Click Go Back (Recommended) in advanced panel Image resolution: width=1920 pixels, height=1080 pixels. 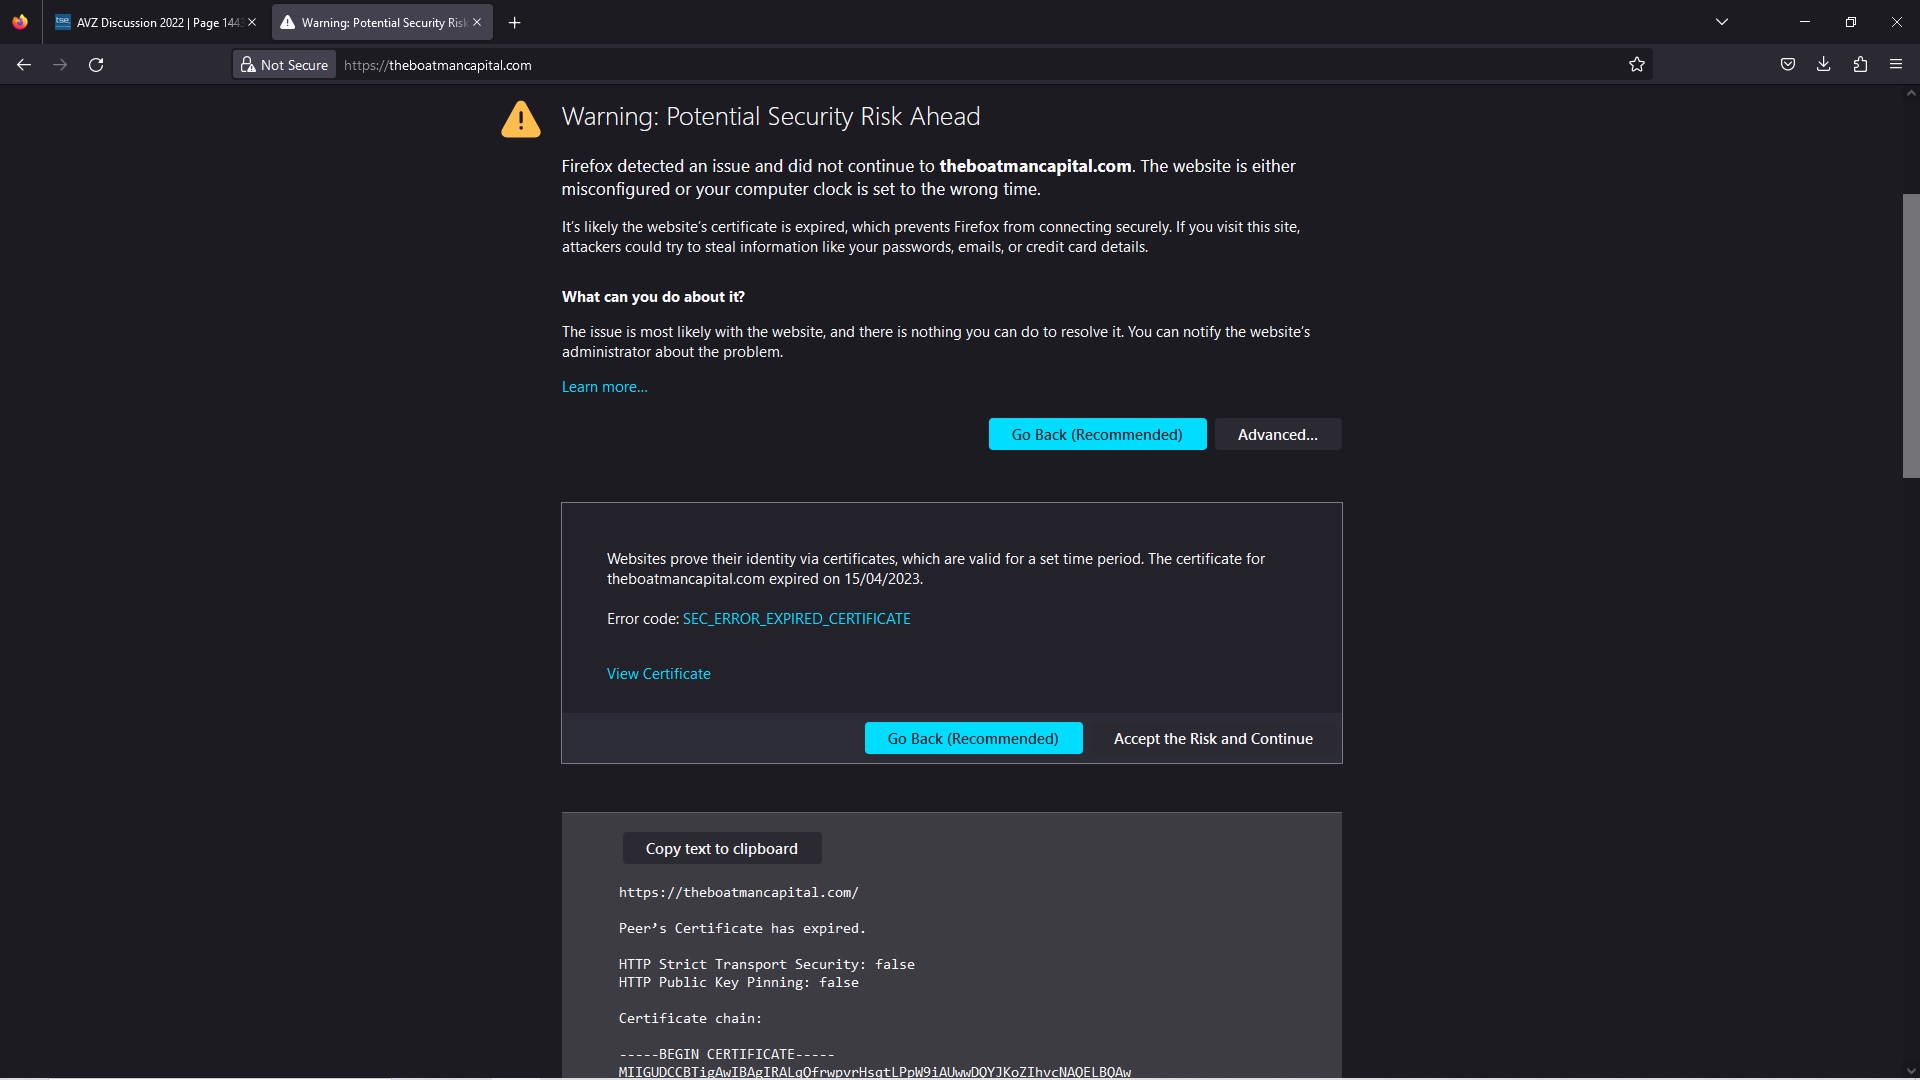(973, 738)
